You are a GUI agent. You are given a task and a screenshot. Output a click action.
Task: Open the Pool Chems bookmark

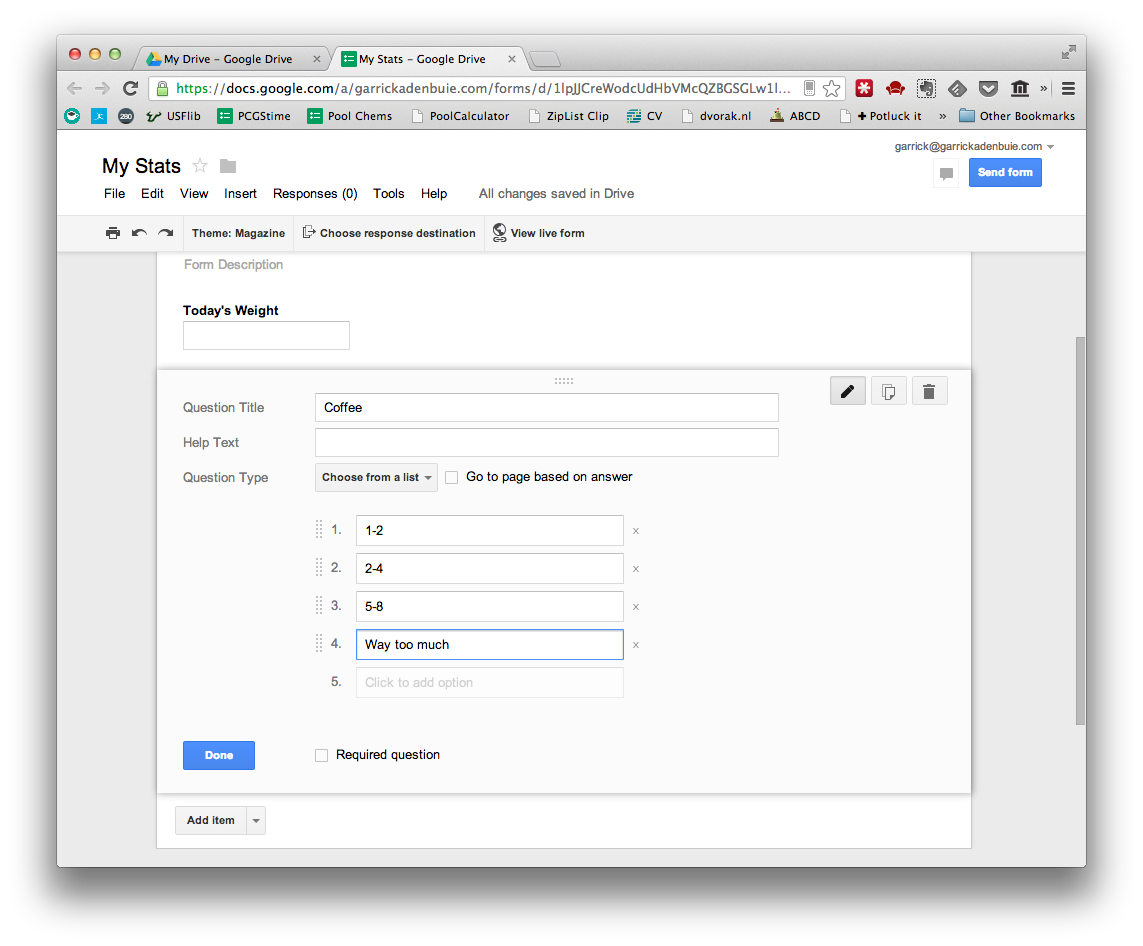pos(350,116)
